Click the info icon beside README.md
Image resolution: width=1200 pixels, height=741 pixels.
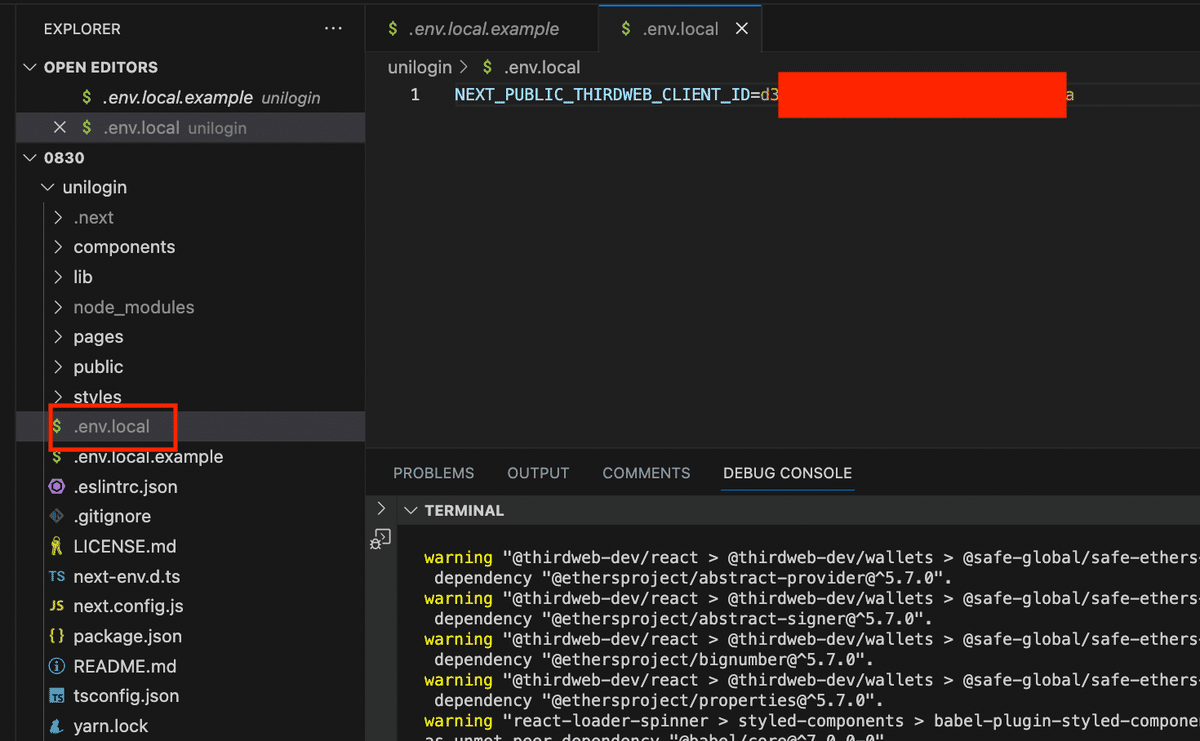[56, 667]
